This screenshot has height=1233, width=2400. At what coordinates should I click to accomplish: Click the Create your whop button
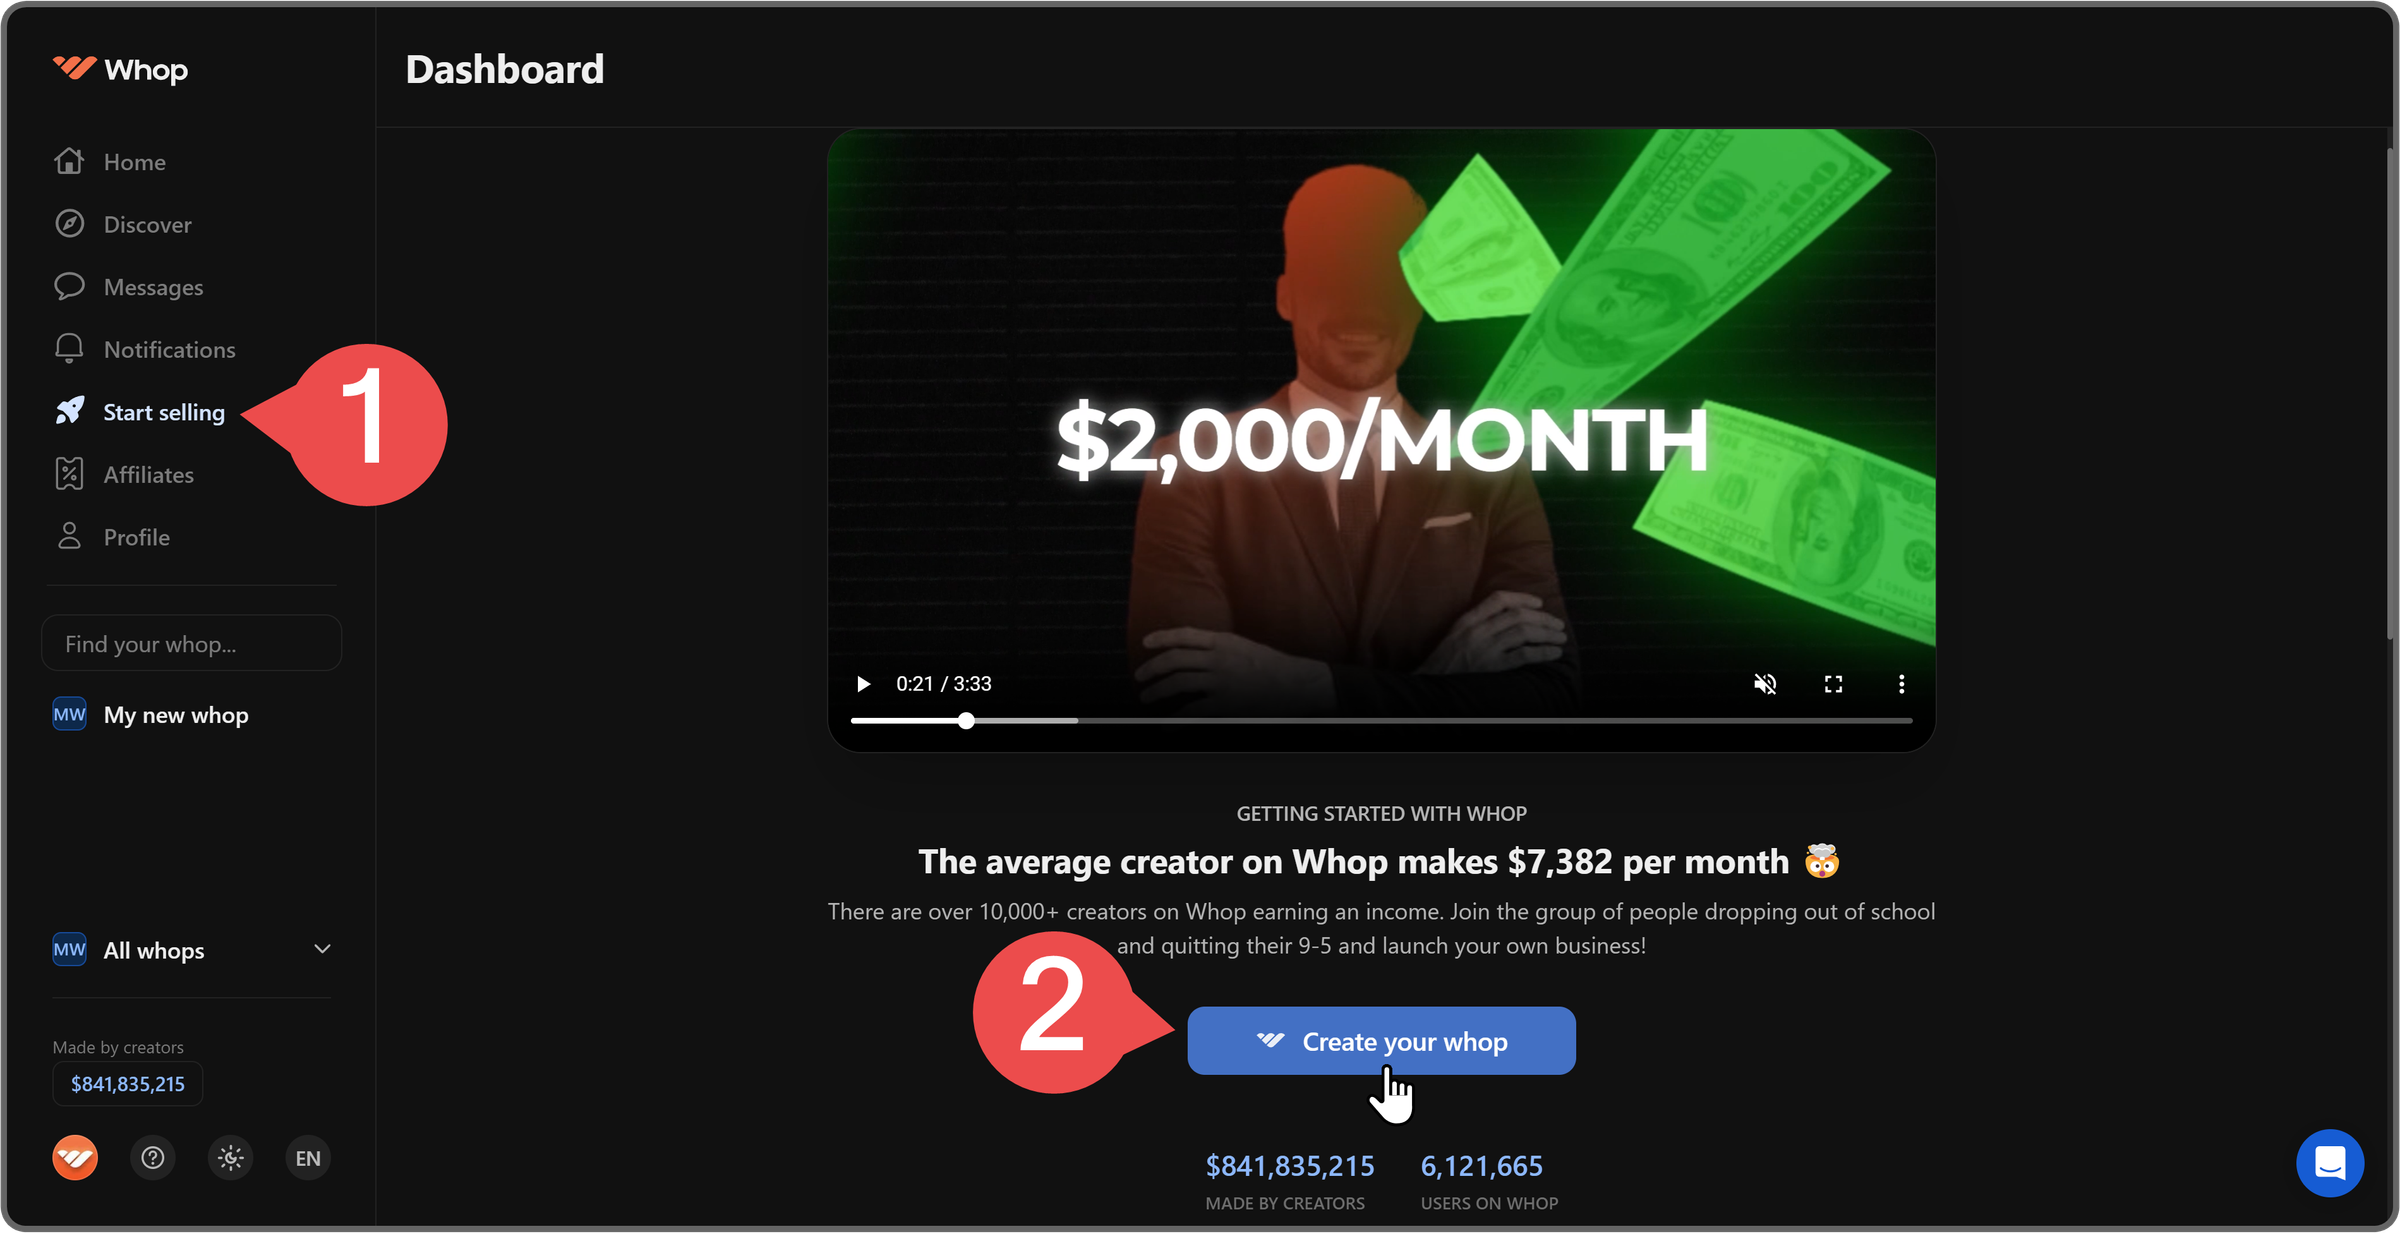tap(1381, 1041)
